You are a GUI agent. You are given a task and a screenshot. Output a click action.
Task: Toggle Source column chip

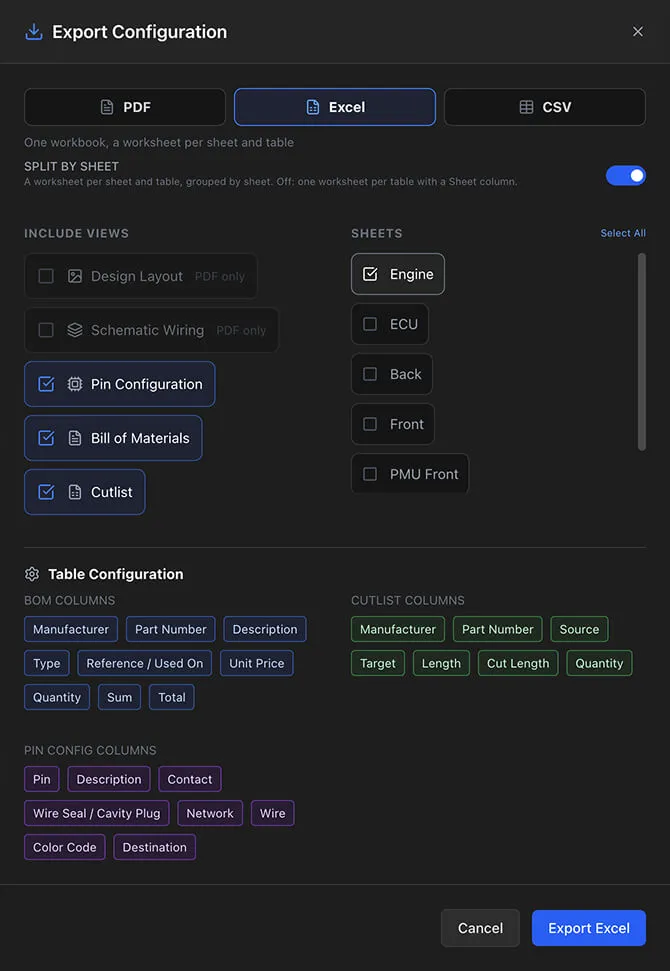click(580, 629)
